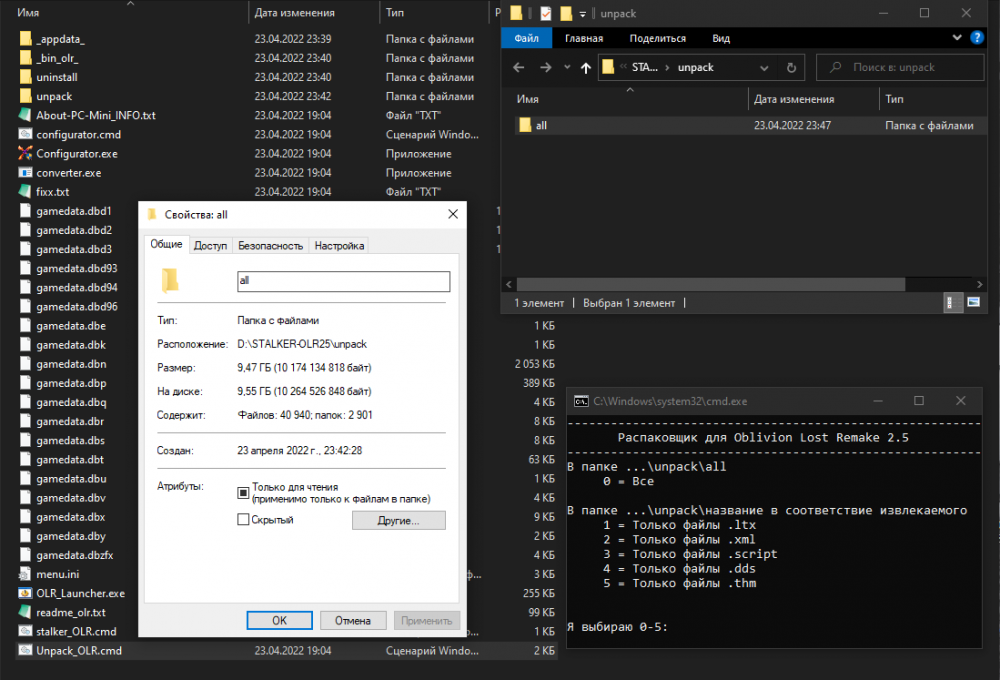This screenshot has height=680, width=1000.
Task: Switch to details view mode
Action: 953,303
